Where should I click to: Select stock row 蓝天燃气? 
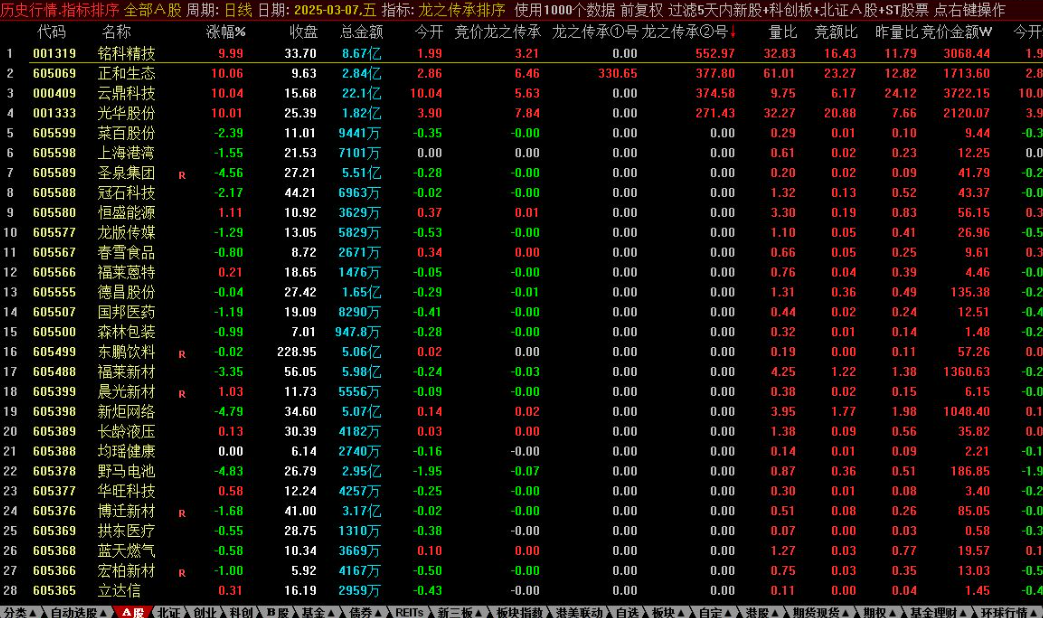coord(522,551)
